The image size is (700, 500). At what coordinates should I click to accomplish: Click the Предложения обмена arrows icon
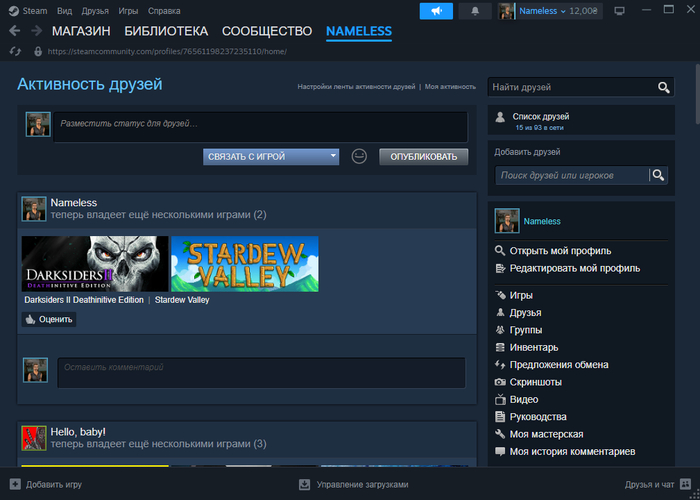(x=500, y=365)
